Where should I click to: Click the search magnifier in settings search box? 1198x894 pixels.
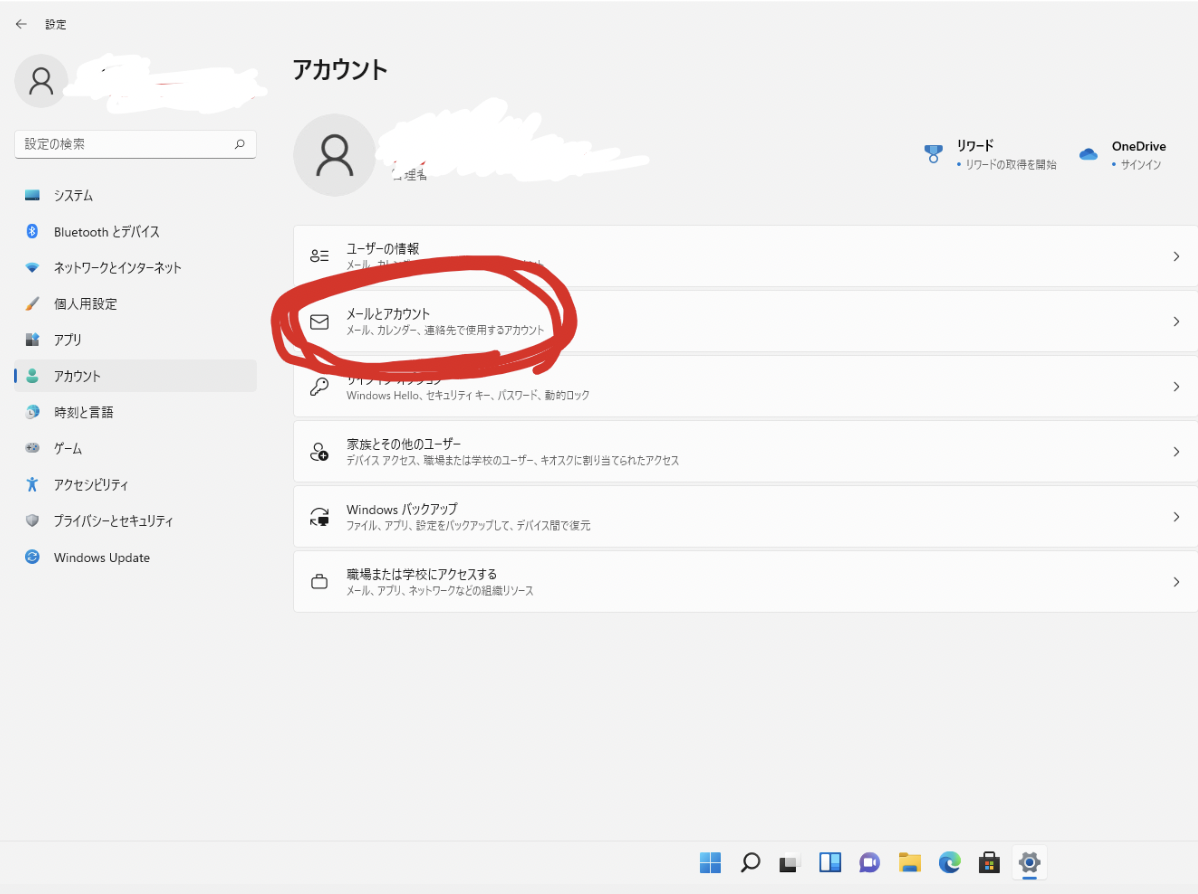239,144
